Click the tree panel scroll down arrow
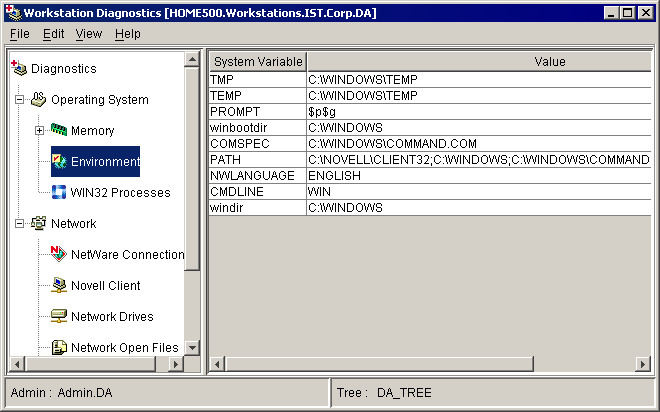 192,348
